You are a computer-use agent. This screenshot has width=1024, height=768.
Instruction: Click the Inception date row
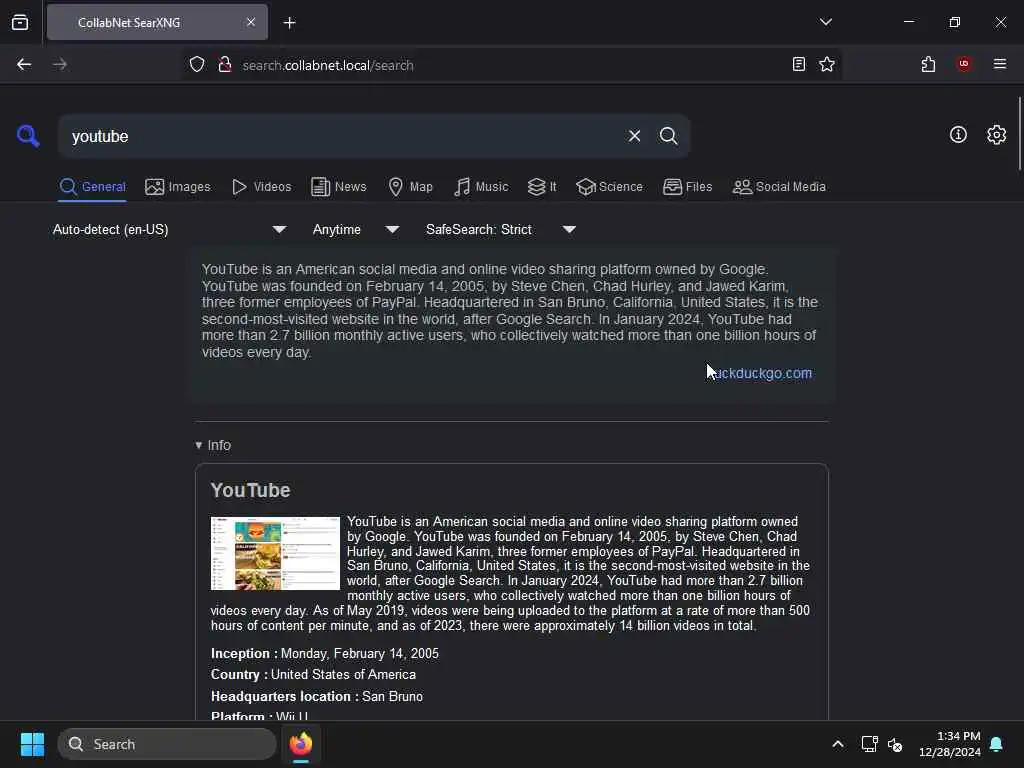(325, 654)
